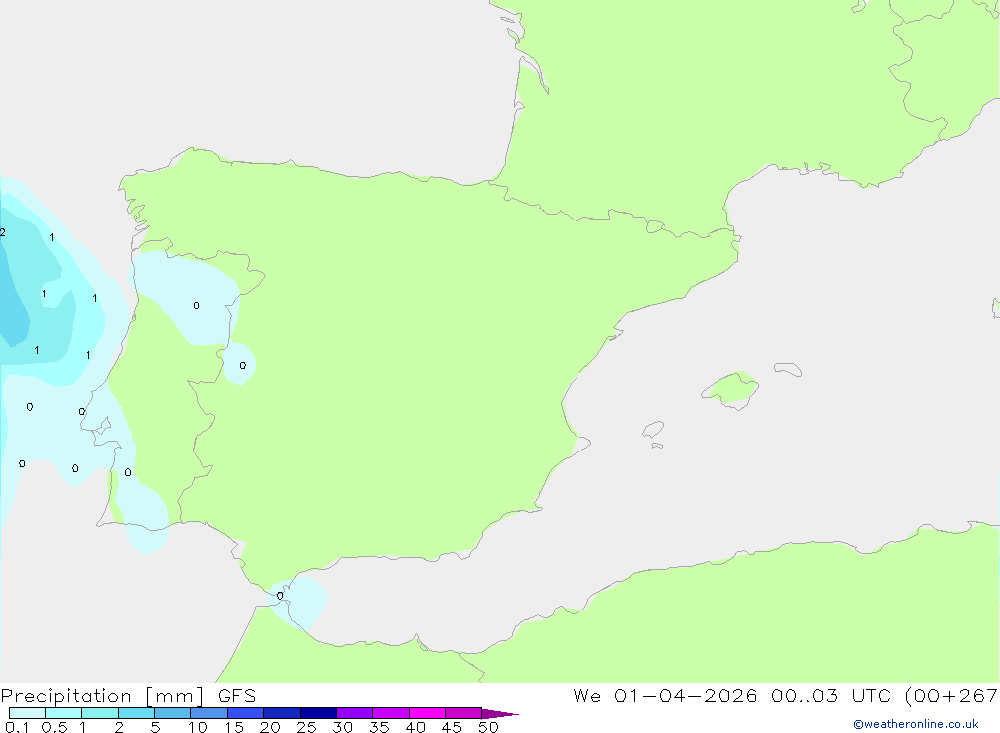Select the navy swatch between 25 and 30
Image resolution: width=1000 pixels, height=733 pixels.
(x=318, y=713)
